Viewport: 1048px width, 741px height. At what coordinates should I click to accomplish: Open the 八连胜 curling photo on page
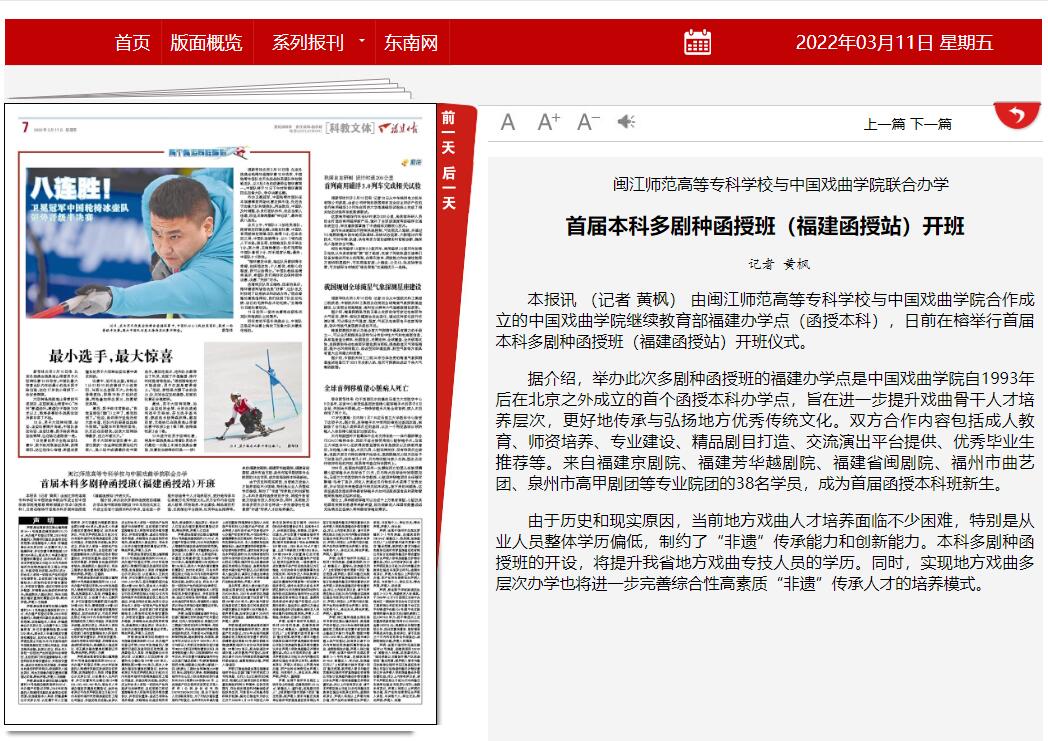coord(130,243)
